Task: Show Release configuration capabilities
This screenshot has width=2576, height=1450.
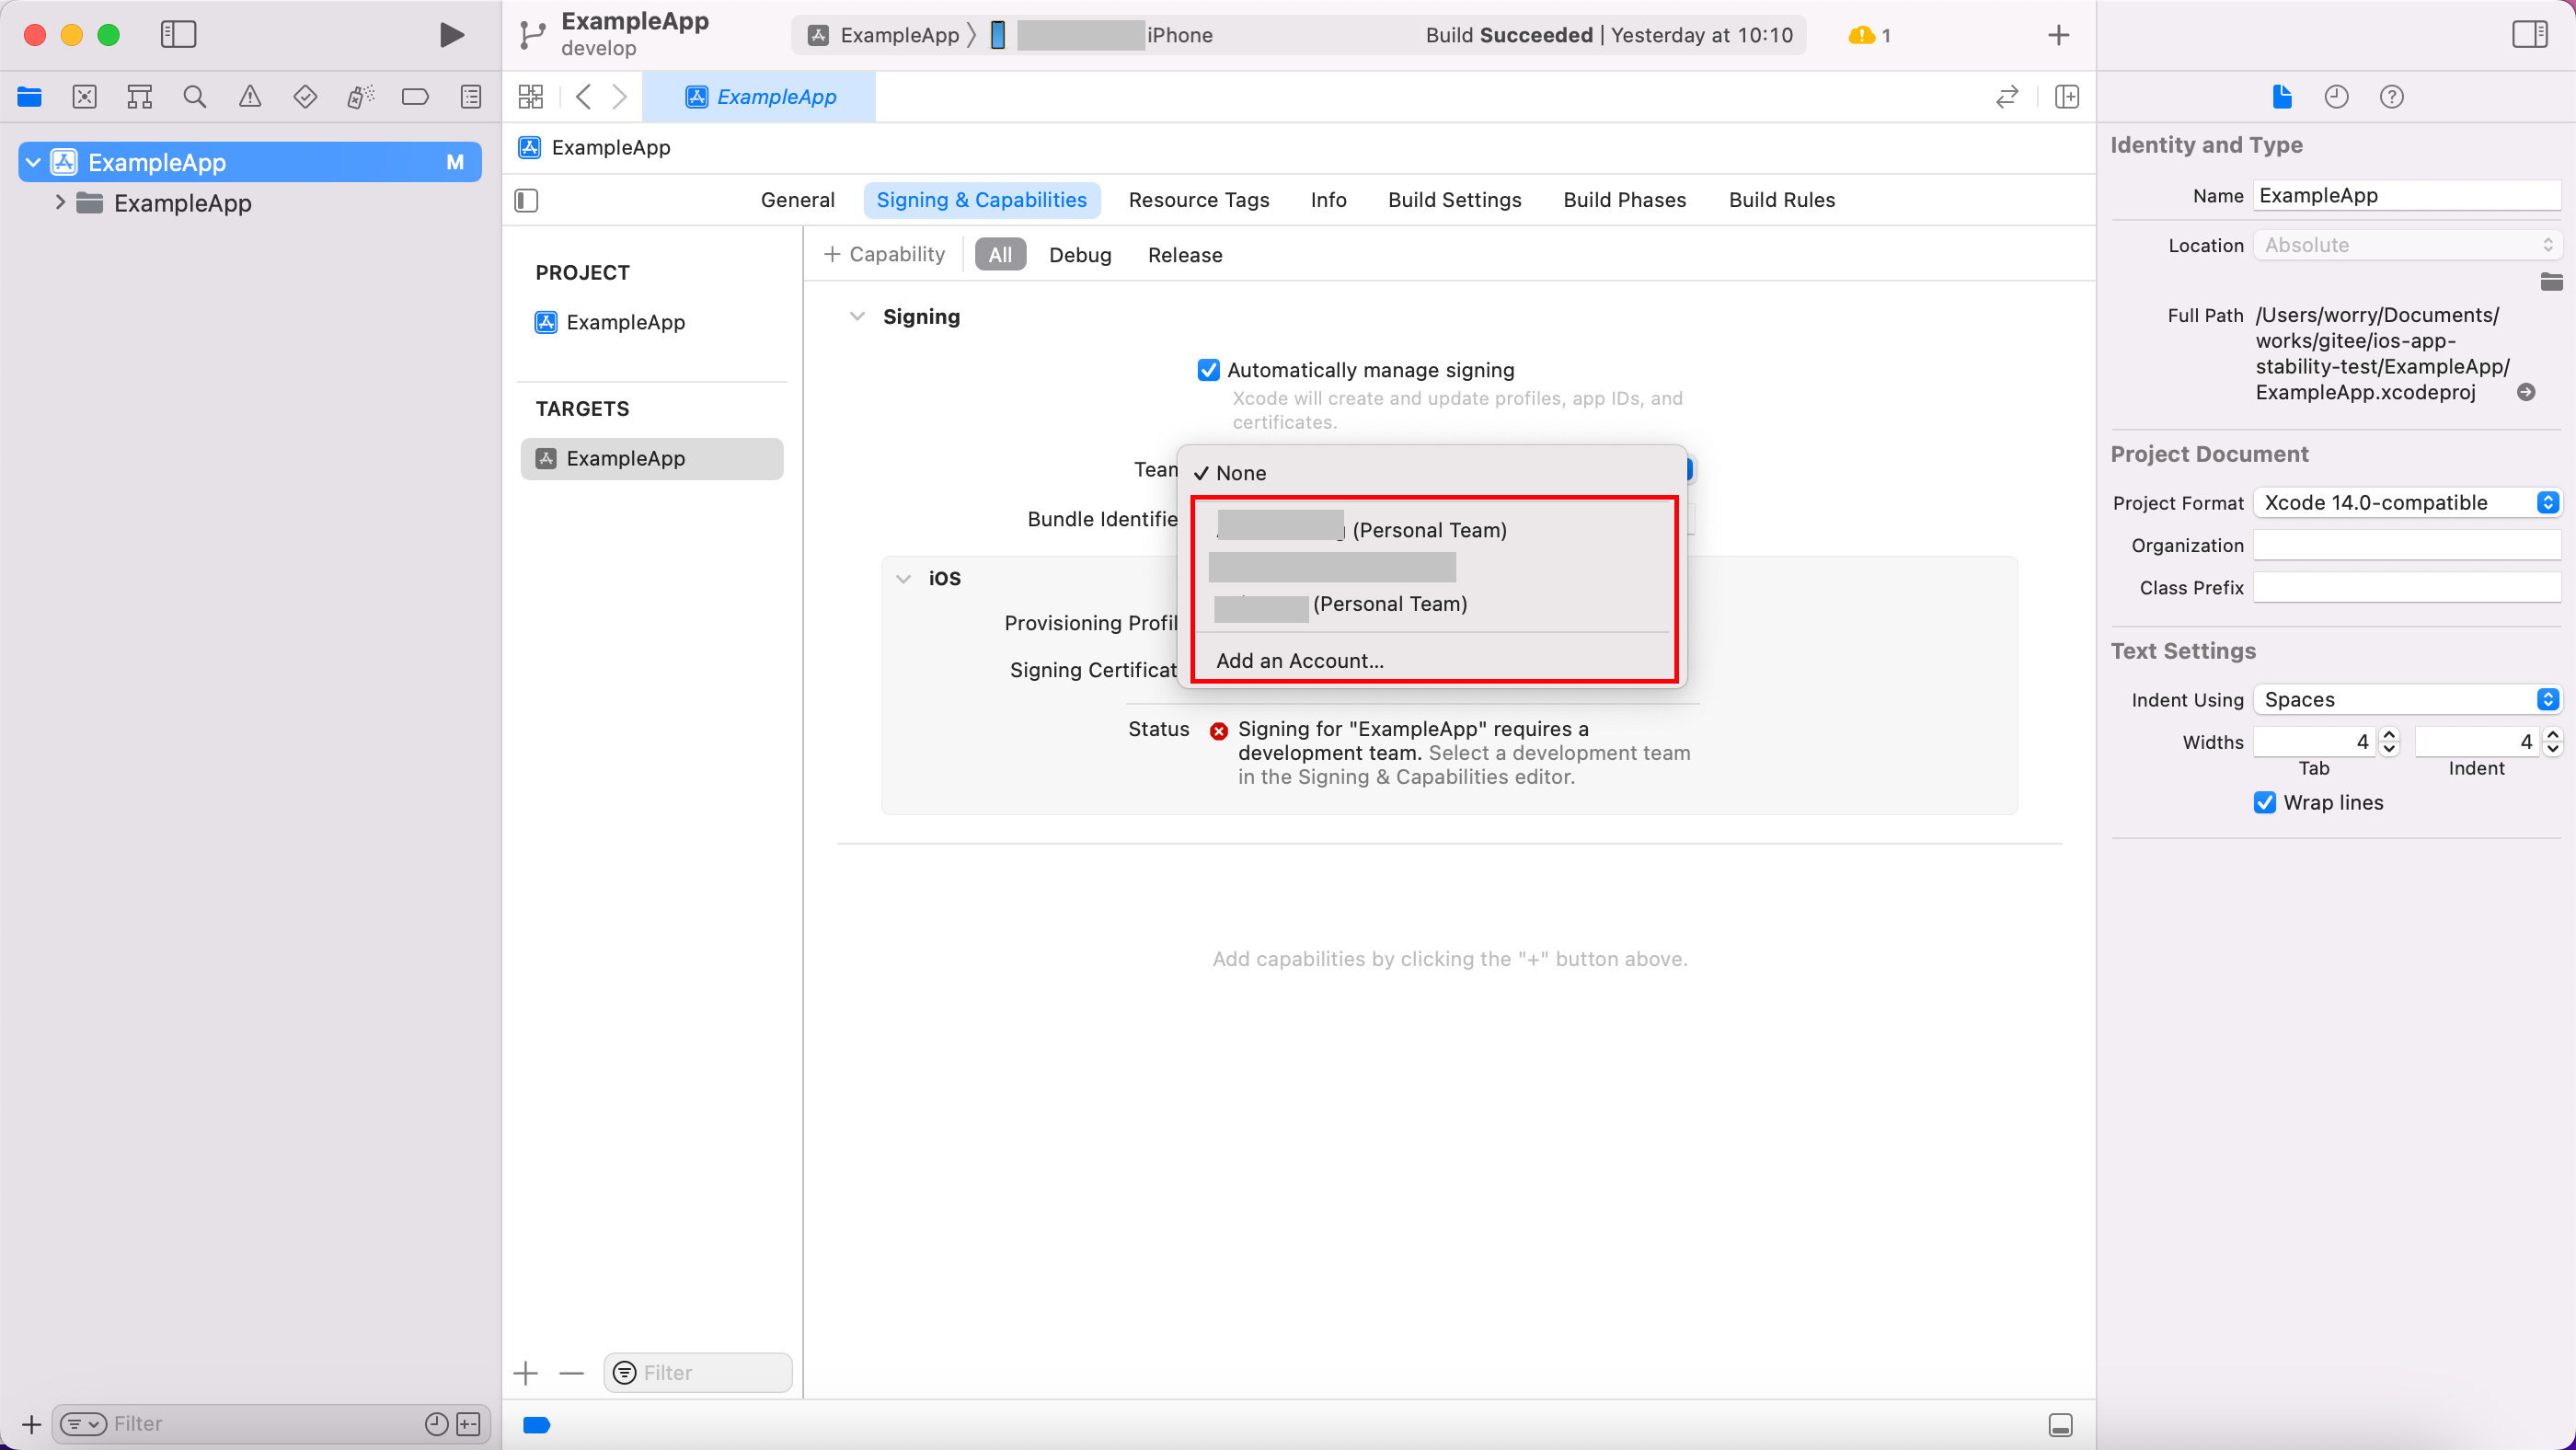Action: pos(1185,255)
